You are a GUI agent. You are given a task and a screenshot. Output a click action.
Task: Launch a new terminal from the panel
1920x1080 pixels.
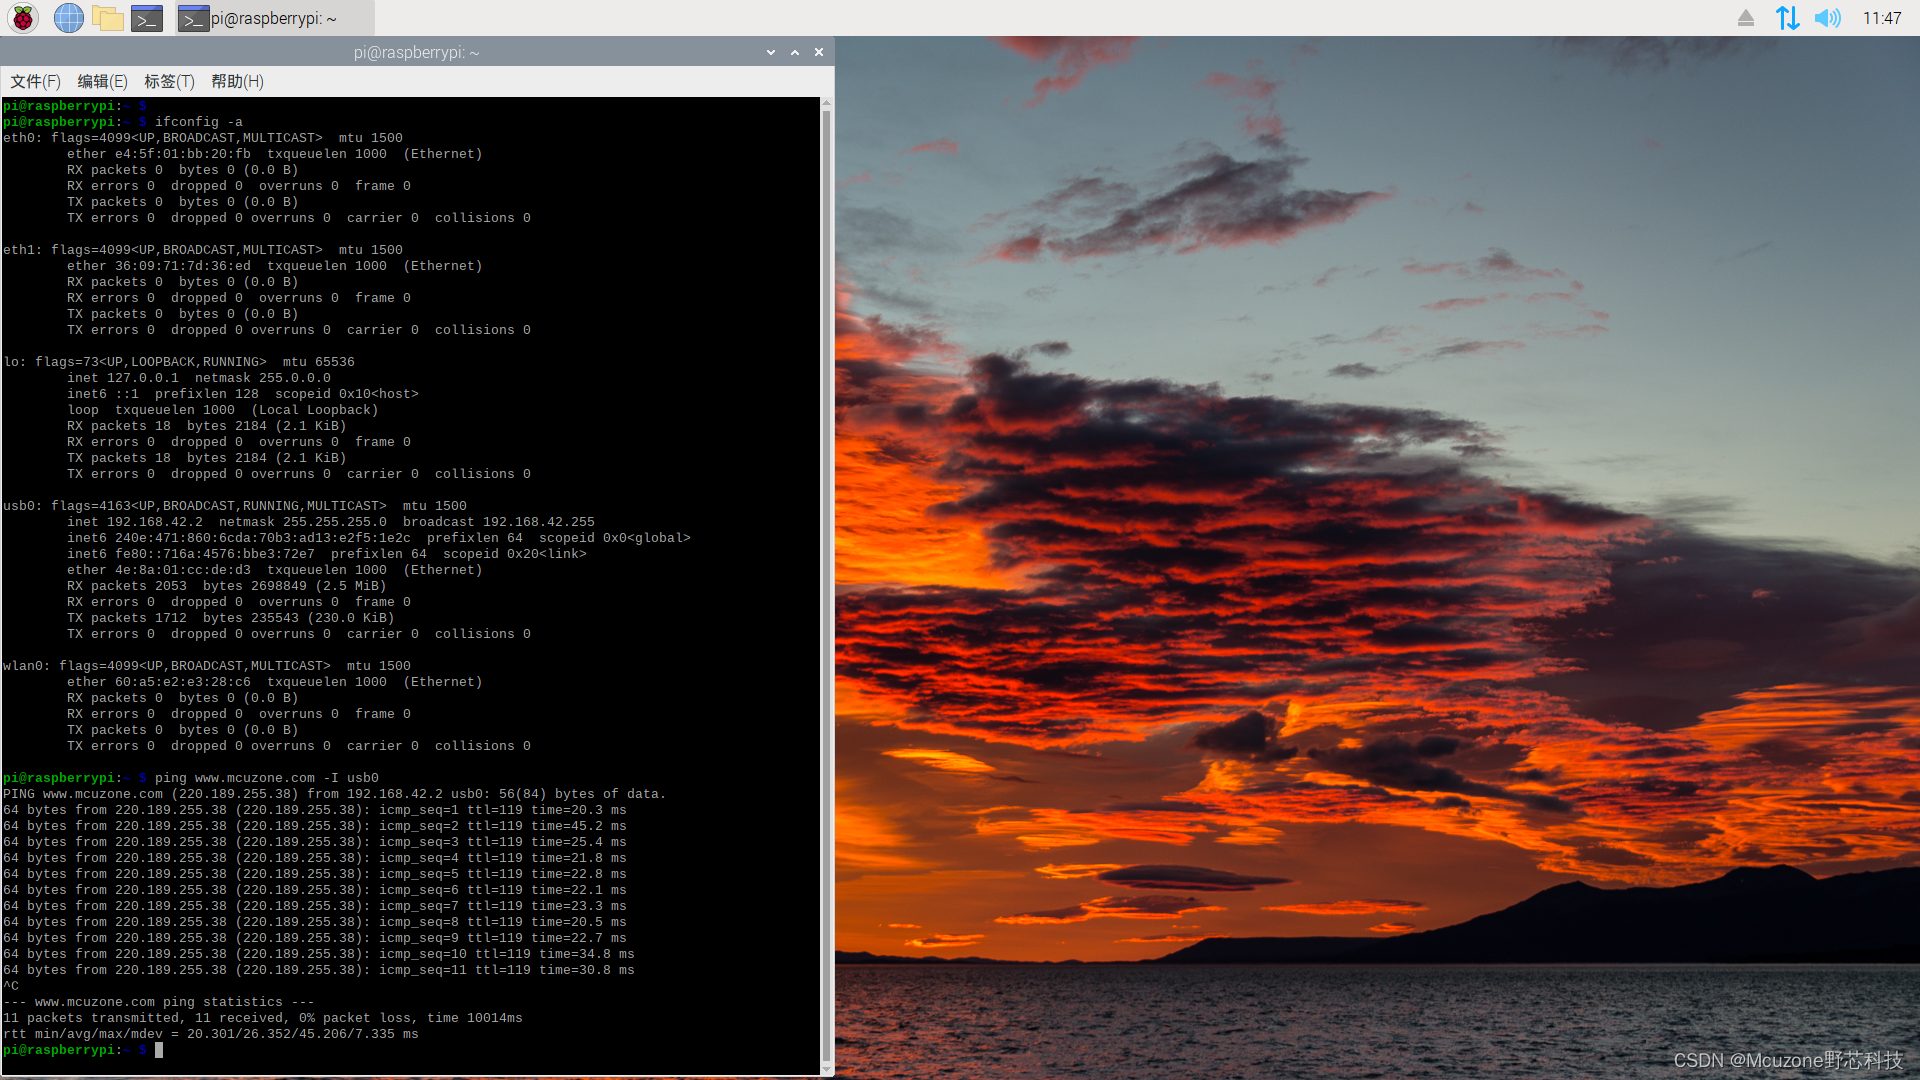(x=147, y=18)
